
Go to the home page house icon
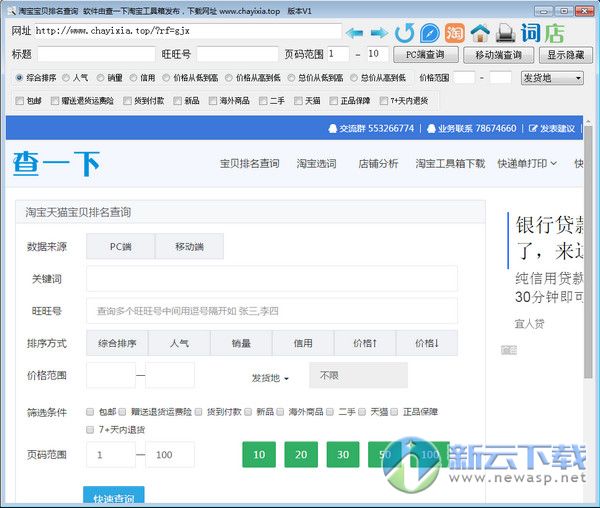(480, 33)
